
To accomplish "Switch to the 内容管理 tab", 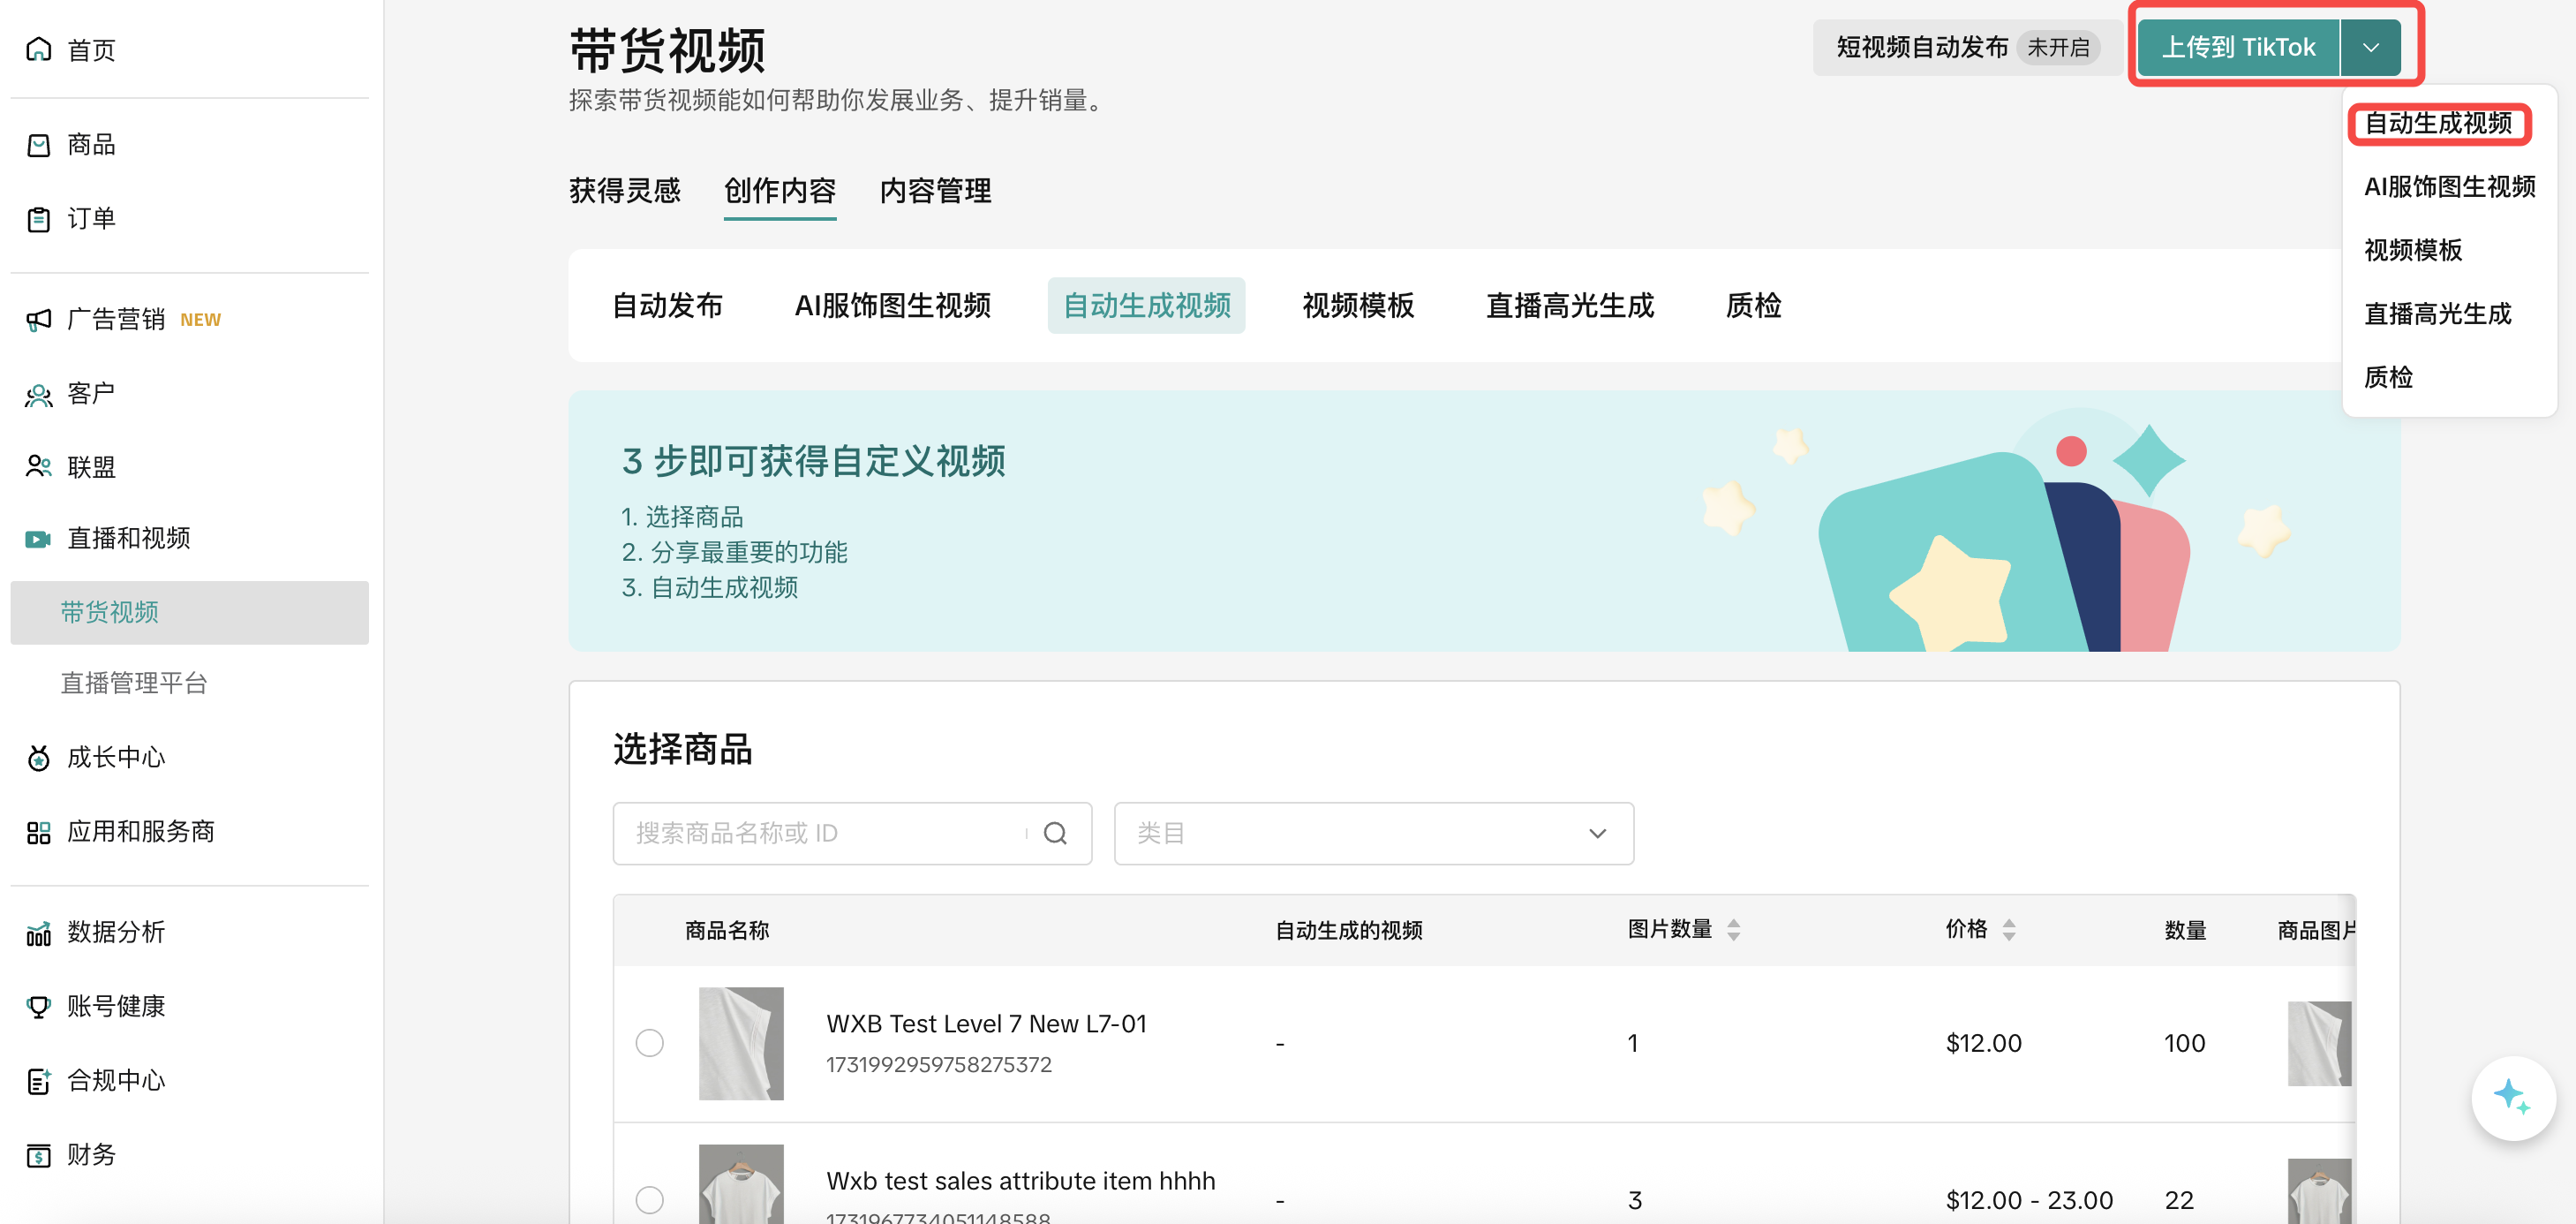I will pyautogui.click(x=935, y=191).
